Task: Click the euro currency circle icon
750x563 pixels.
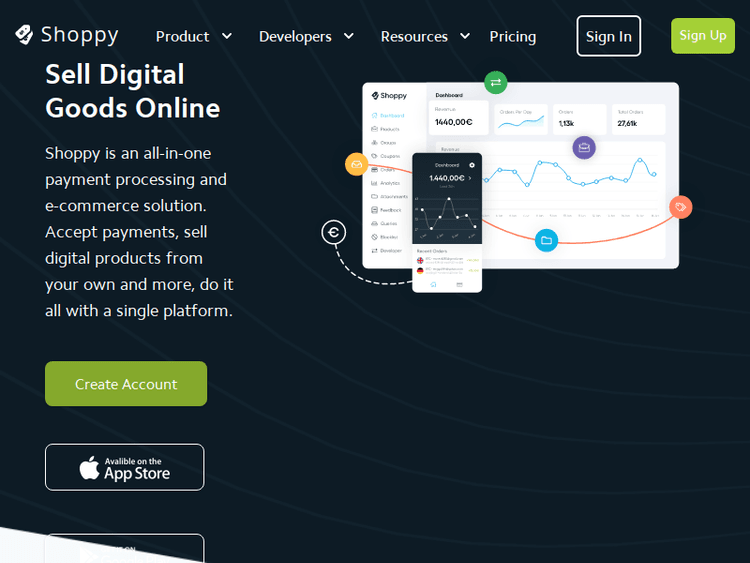Action: click(x=333, y=232)
